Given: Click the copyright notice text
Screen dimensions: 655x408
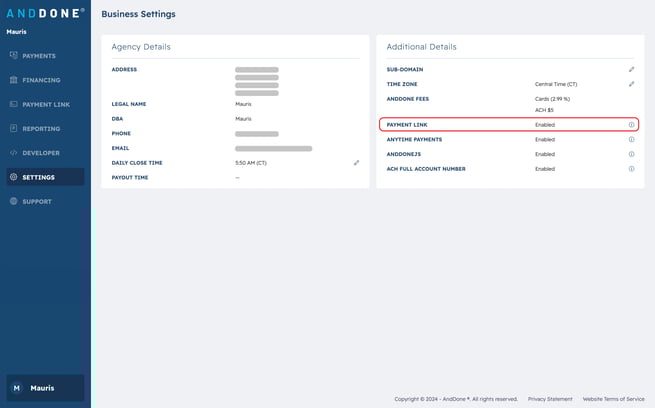Looking at the screenshot, I should [456, 399].
